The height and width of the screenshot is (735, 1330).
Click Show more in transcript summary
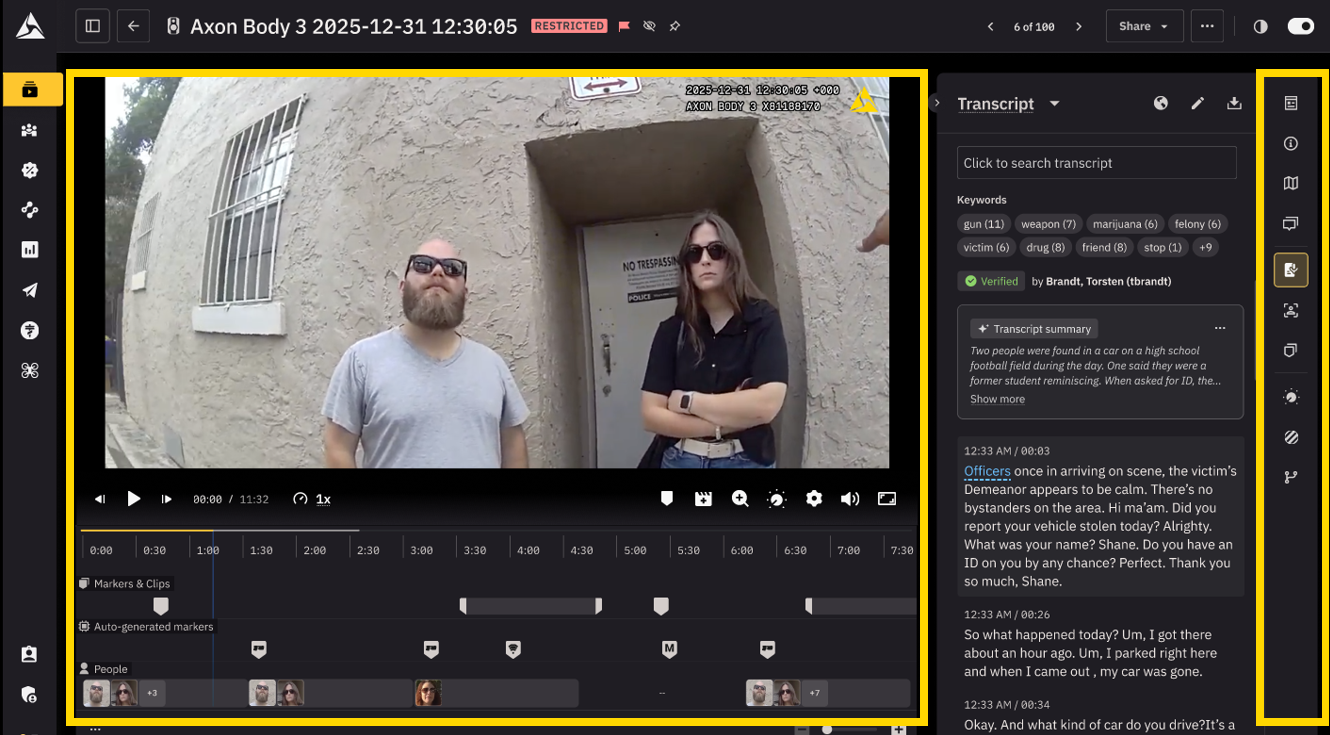(997, 399)
